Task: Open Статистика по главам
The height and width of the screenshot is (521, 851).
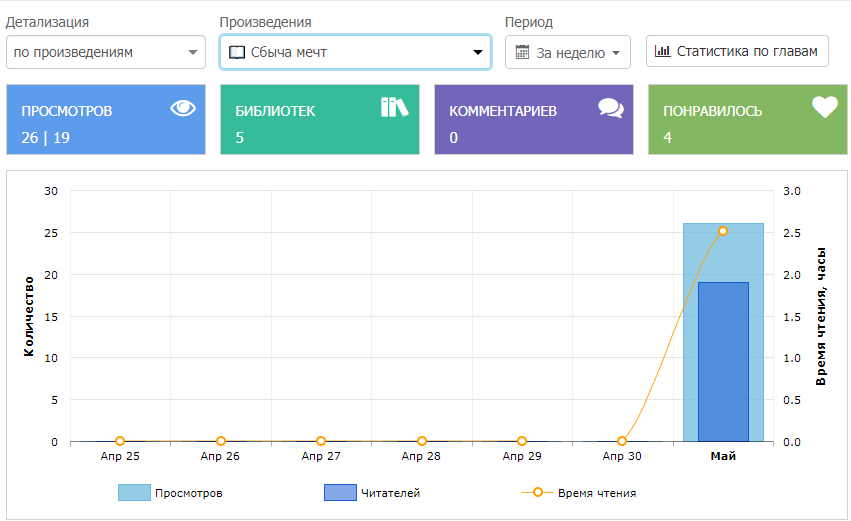Action: [737, 51]
